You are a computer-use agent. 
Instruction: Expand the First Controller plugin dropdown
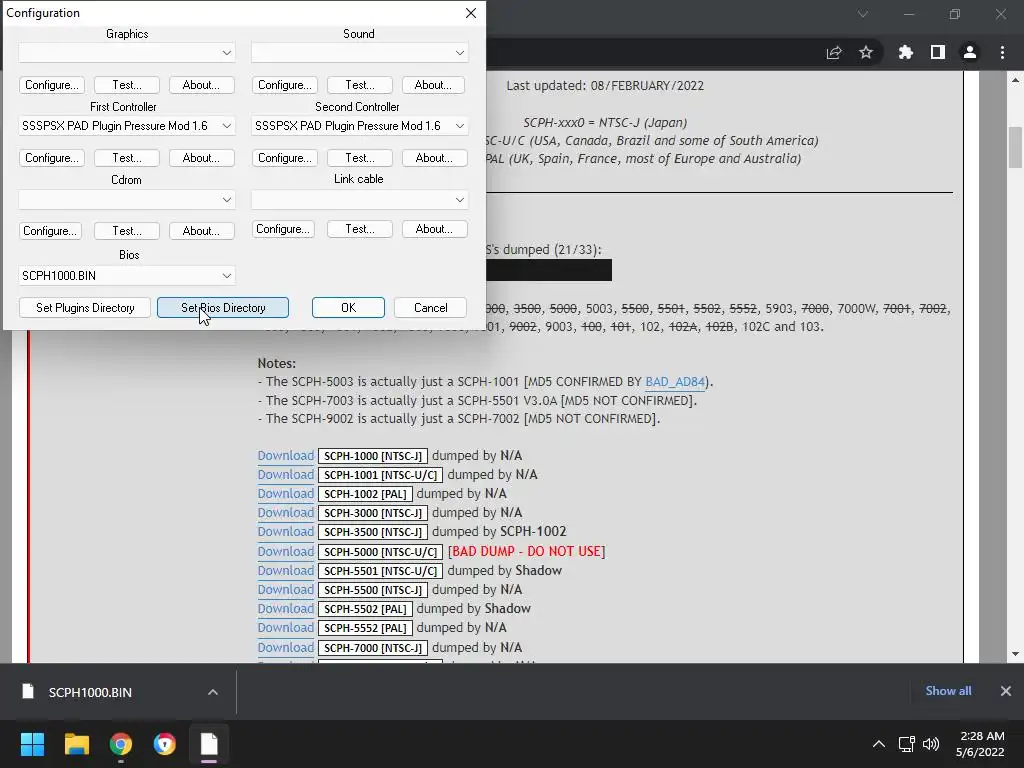[x=127, y=125]
